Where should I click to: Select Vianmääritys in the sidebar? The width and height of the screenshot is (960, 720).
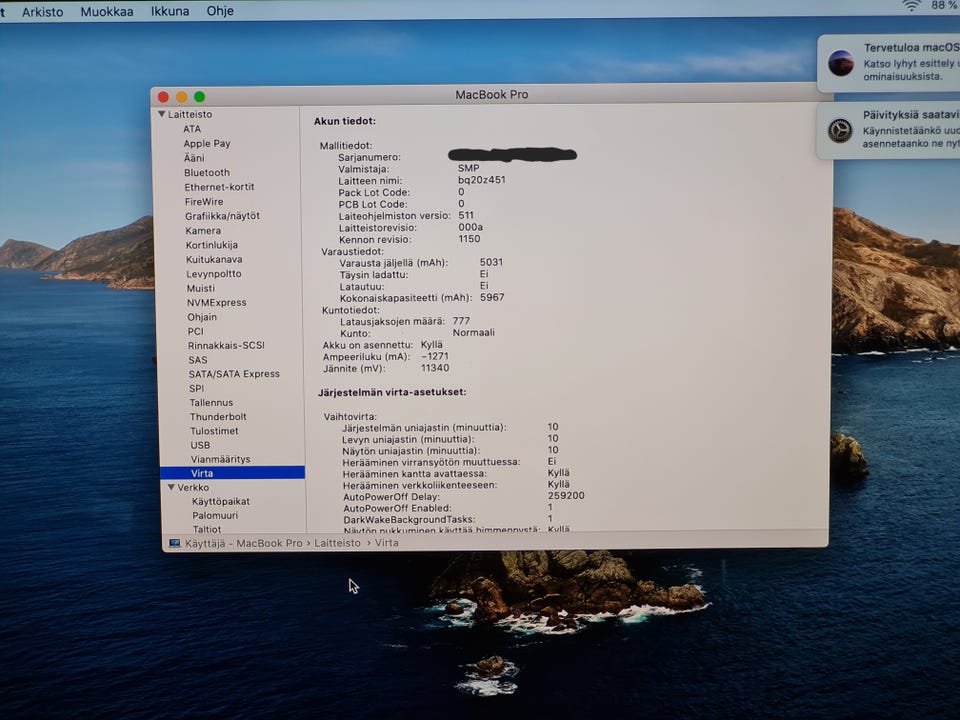220,459
